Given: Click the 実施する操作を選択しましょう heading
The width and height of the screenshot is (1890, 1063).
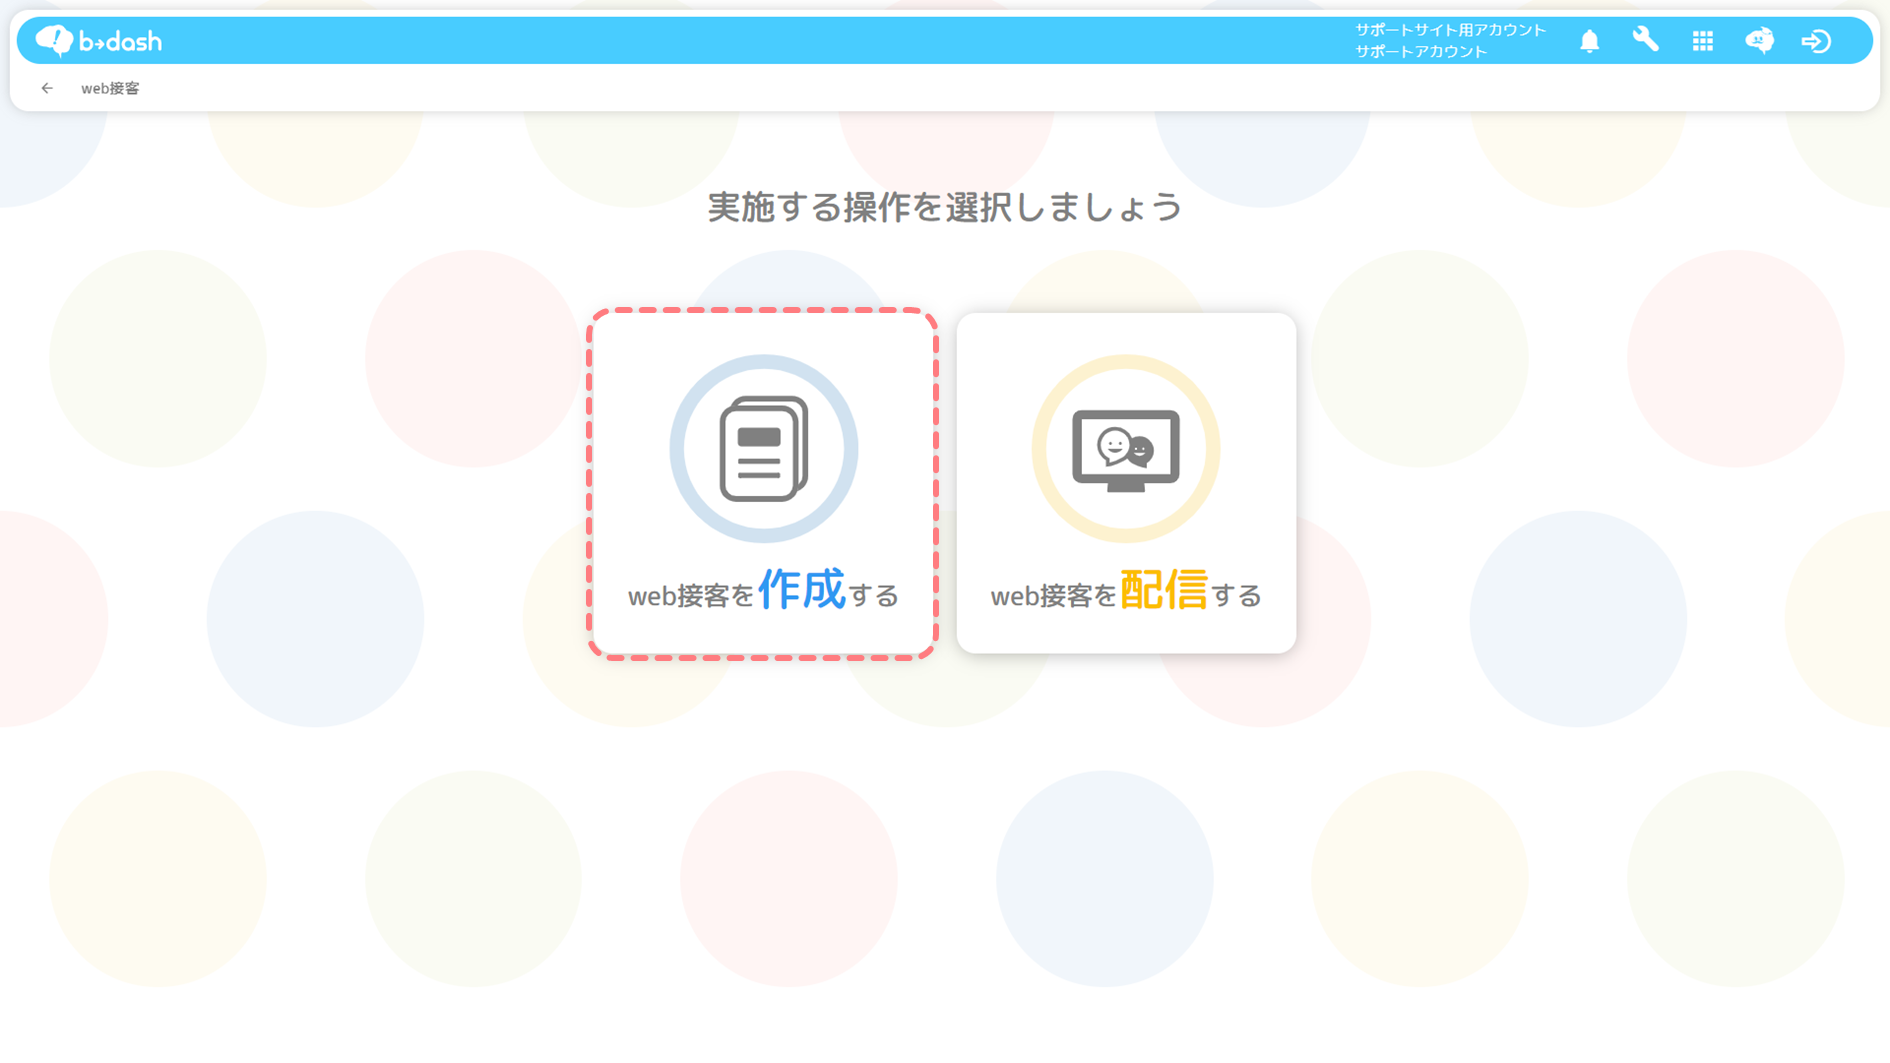Looking at the screenshot, I should click(945, 207).
